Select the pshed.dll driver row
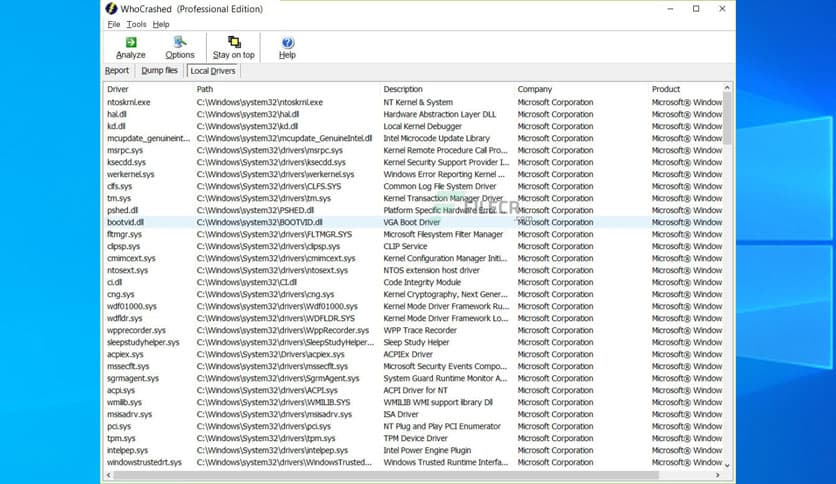The width and height of the screenshot is (836, 484). coord(414,210)
